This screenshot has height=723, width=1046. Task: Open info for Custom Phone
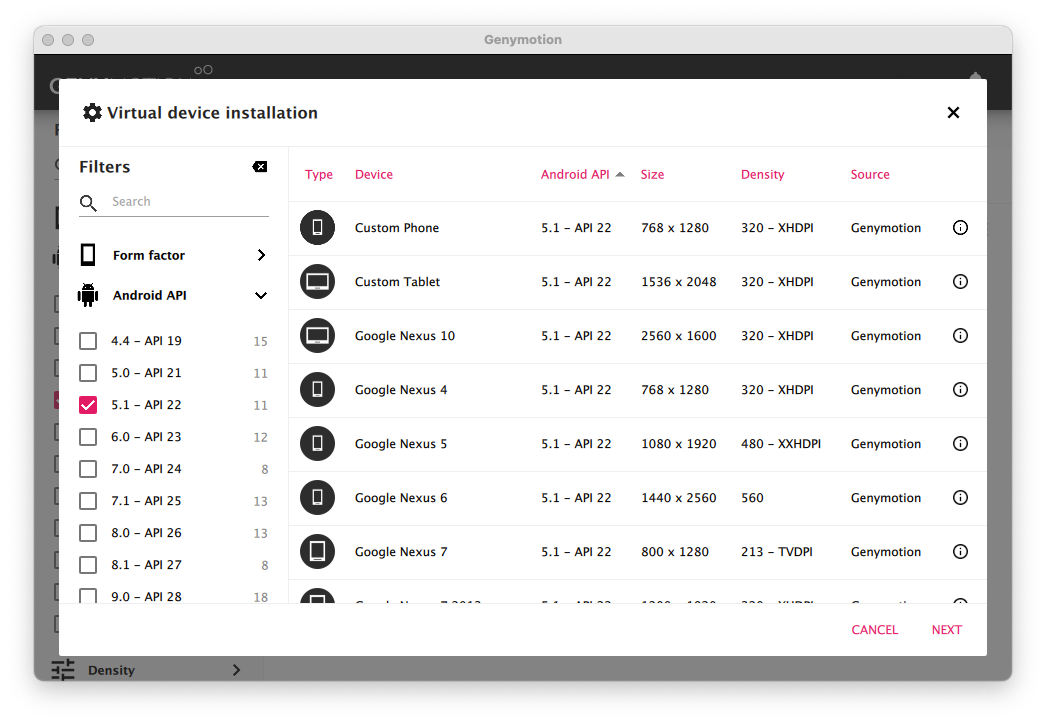point(960,227)
